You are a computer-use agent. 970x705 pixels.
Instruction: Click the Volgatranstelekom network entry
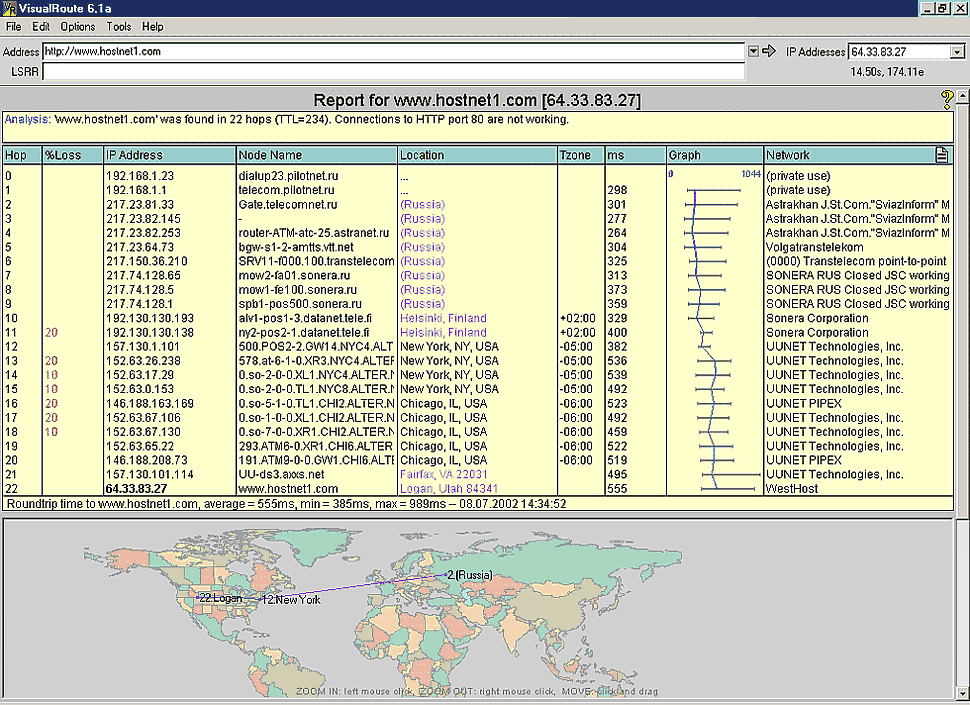point(815,247)
